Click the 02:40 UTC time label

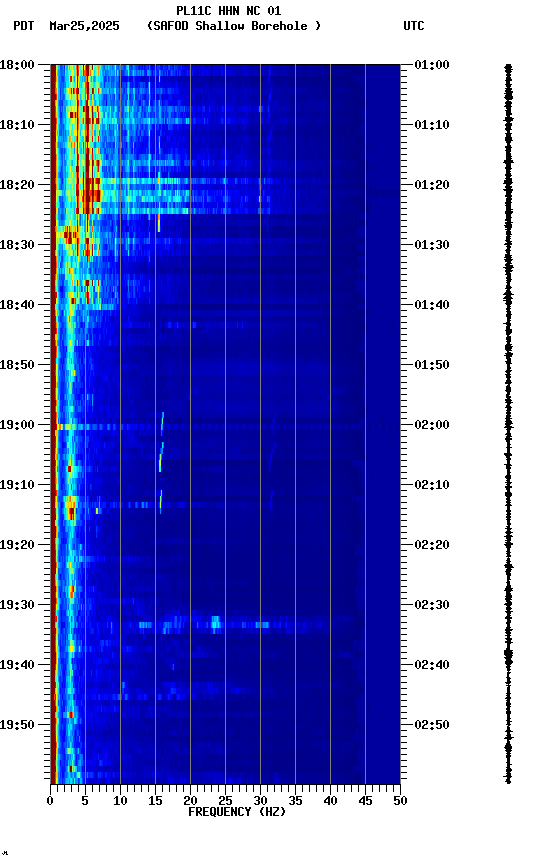[x=432, y=665]
